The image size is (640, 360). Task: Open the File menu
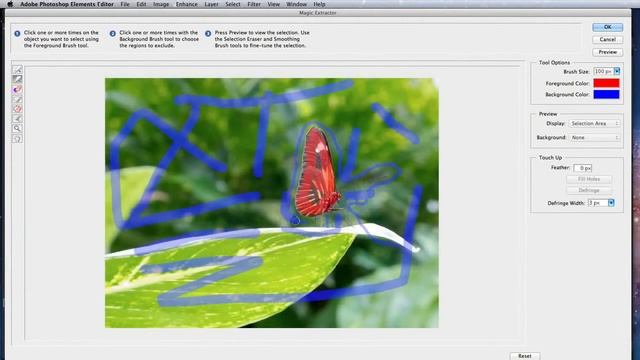tap(125, 4)
